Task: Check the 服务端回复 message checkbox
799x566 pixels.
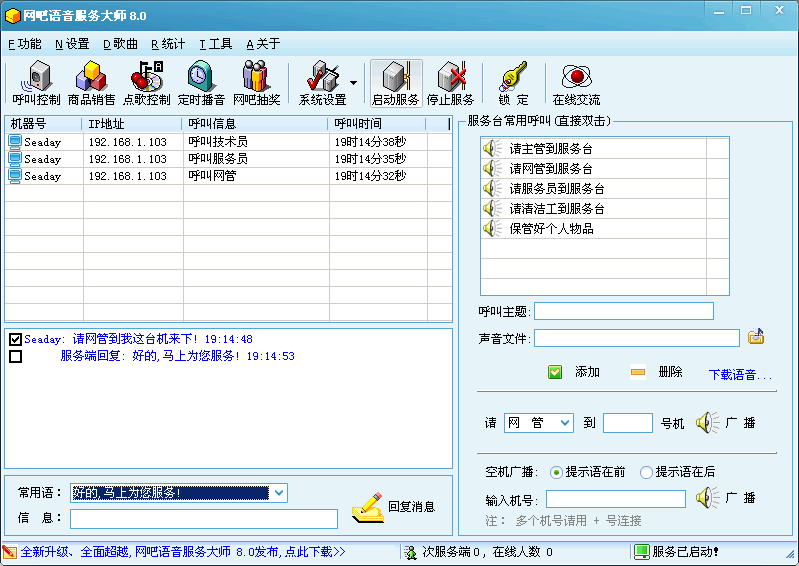Action: coord(15,357)
